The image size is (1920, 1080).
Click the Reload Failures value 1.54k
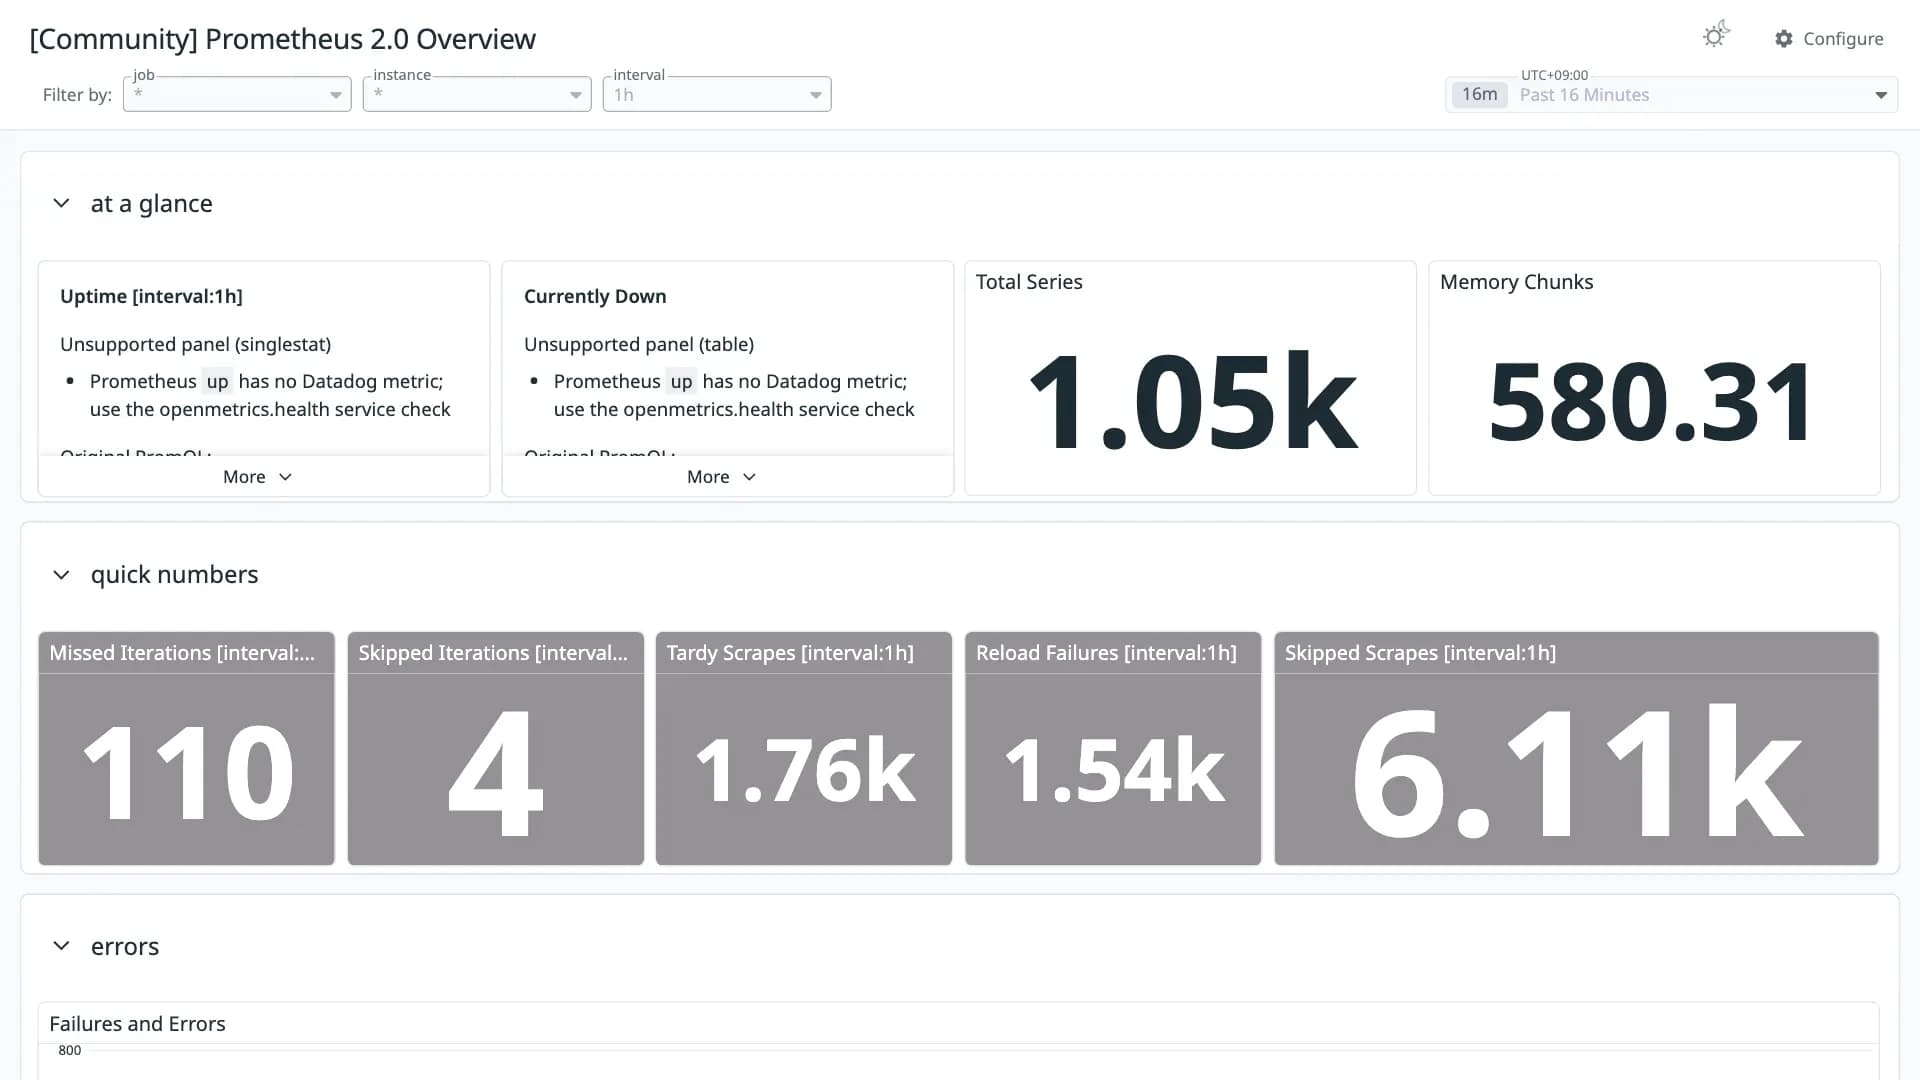coord(1113,771)
